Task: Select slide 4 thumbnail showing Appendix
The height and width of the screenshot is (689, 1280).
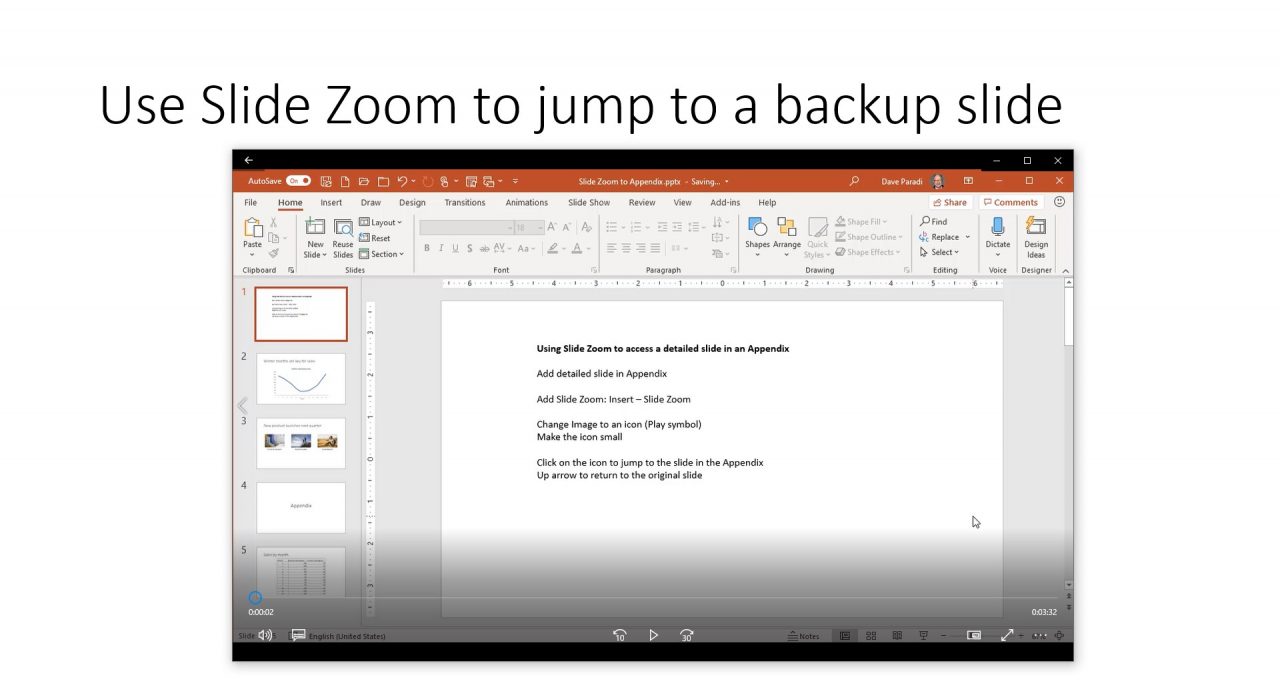Action: pos(301,507)
